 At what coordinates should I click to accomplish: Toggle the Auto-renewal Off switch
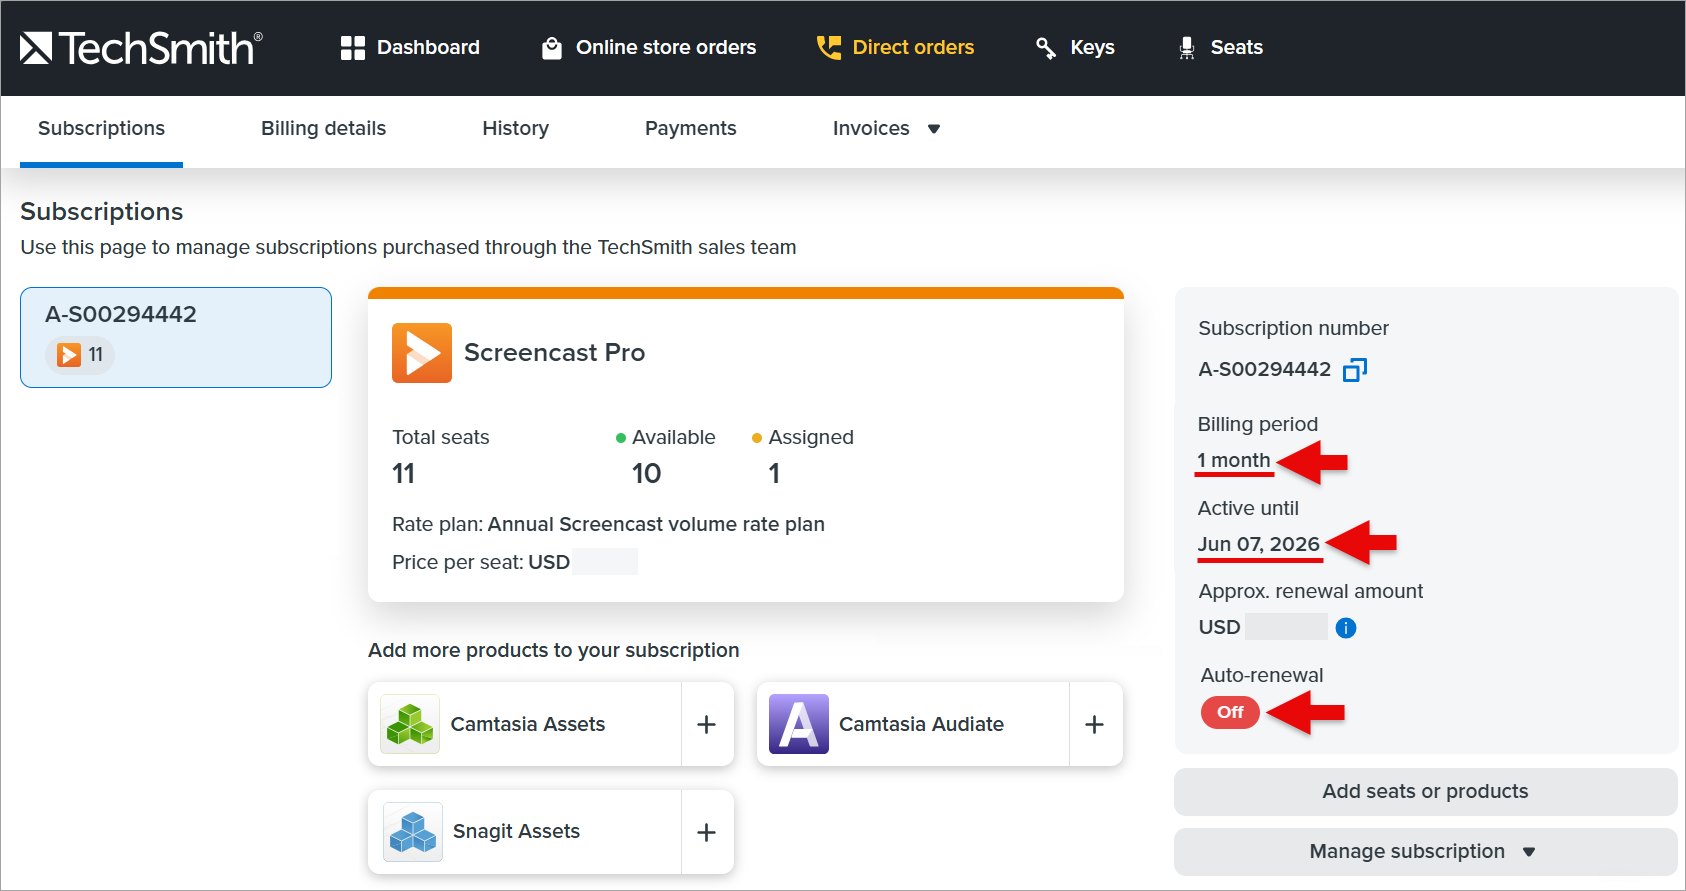pos(1230,712)
